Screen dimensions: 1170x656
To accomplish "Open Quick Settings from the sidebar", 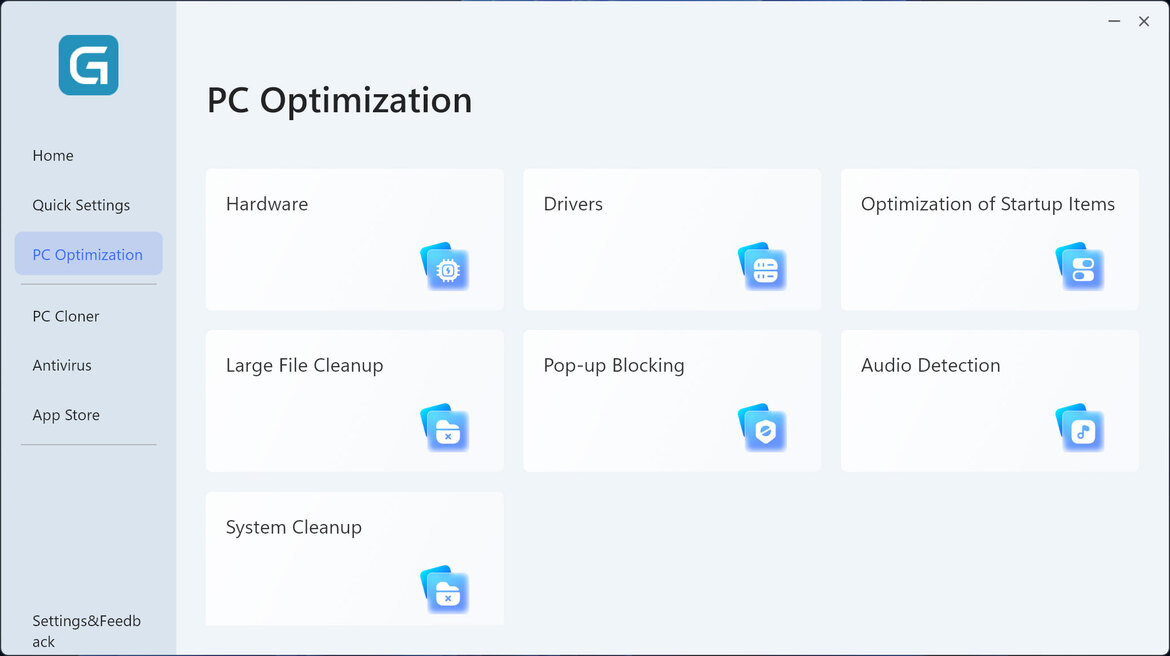I will (x=81, y=205).
